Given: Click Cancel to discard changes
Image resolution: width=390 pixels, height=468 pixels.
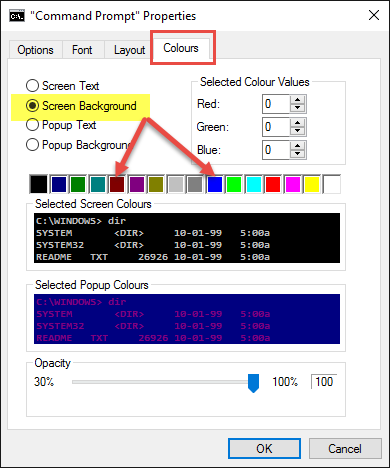Looking at the screenshot, I should 345,449.
